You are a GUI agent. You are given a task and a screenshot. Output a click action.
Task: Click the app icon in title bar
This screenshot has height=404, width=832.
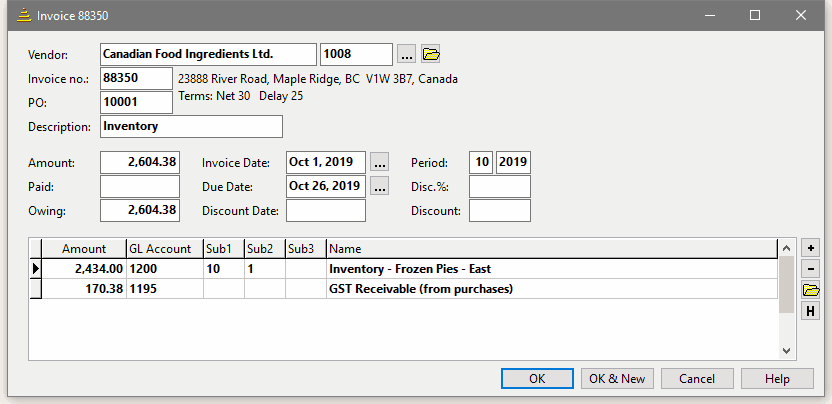click(x=24, y=16)
